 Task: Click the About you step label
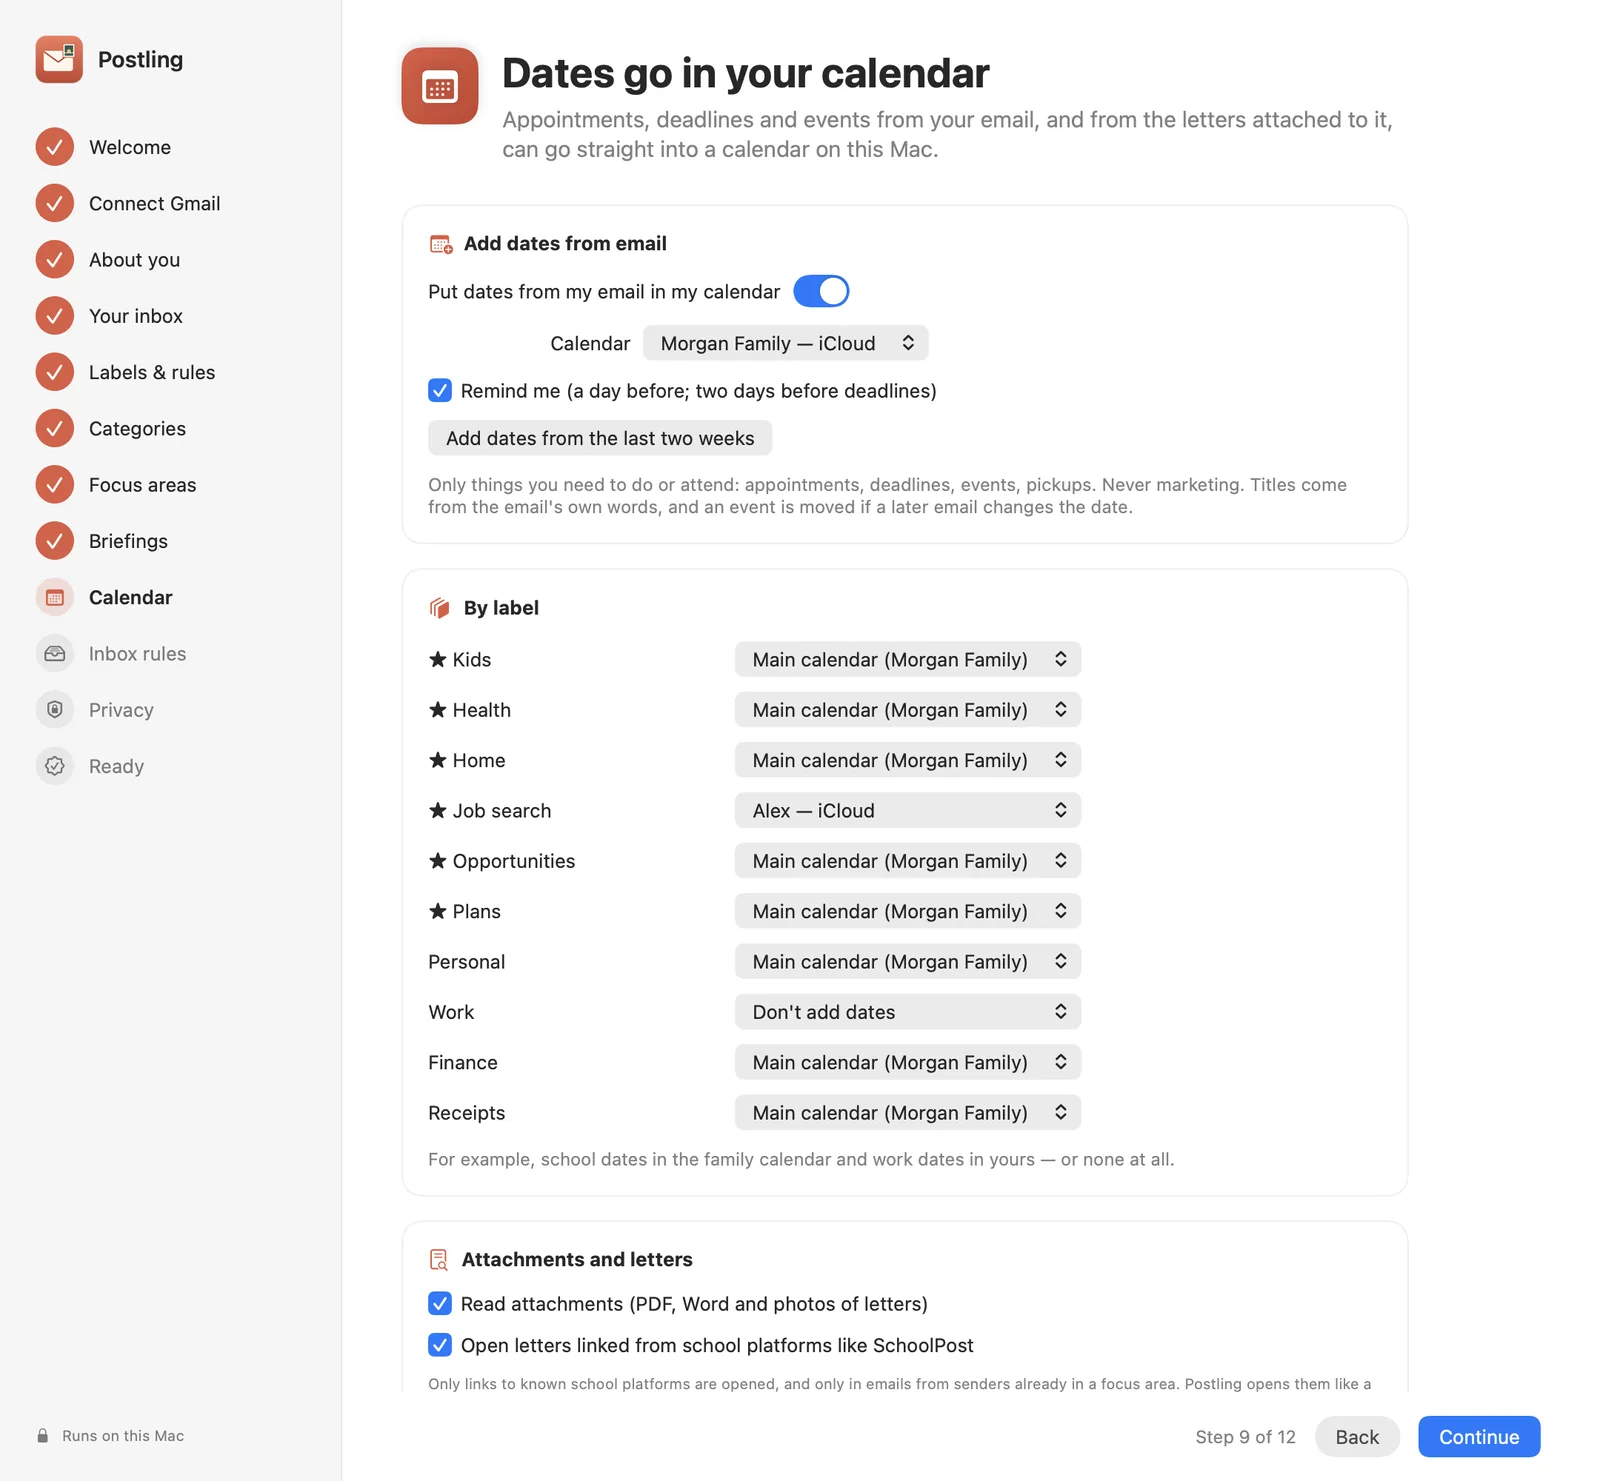tap(135, 260)
